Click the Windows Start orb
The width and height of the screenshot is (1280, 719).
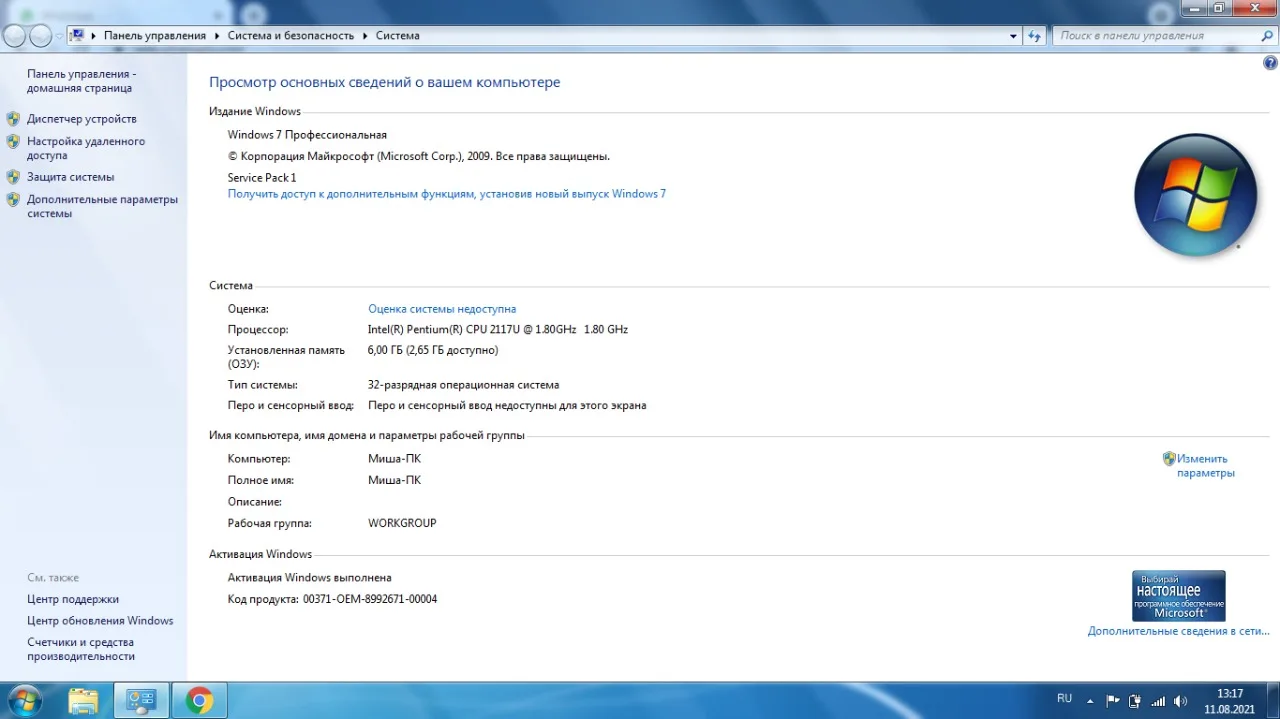click(x=23, y=700)
